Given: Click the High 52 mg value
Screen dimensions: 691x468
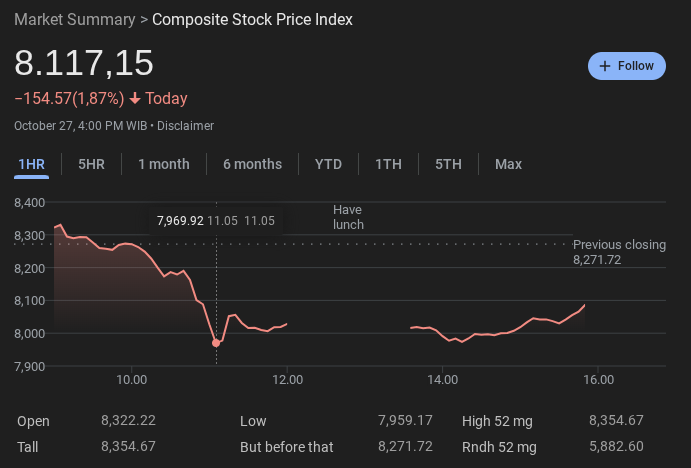Looking at the screenshot, I should coord(616,420).
